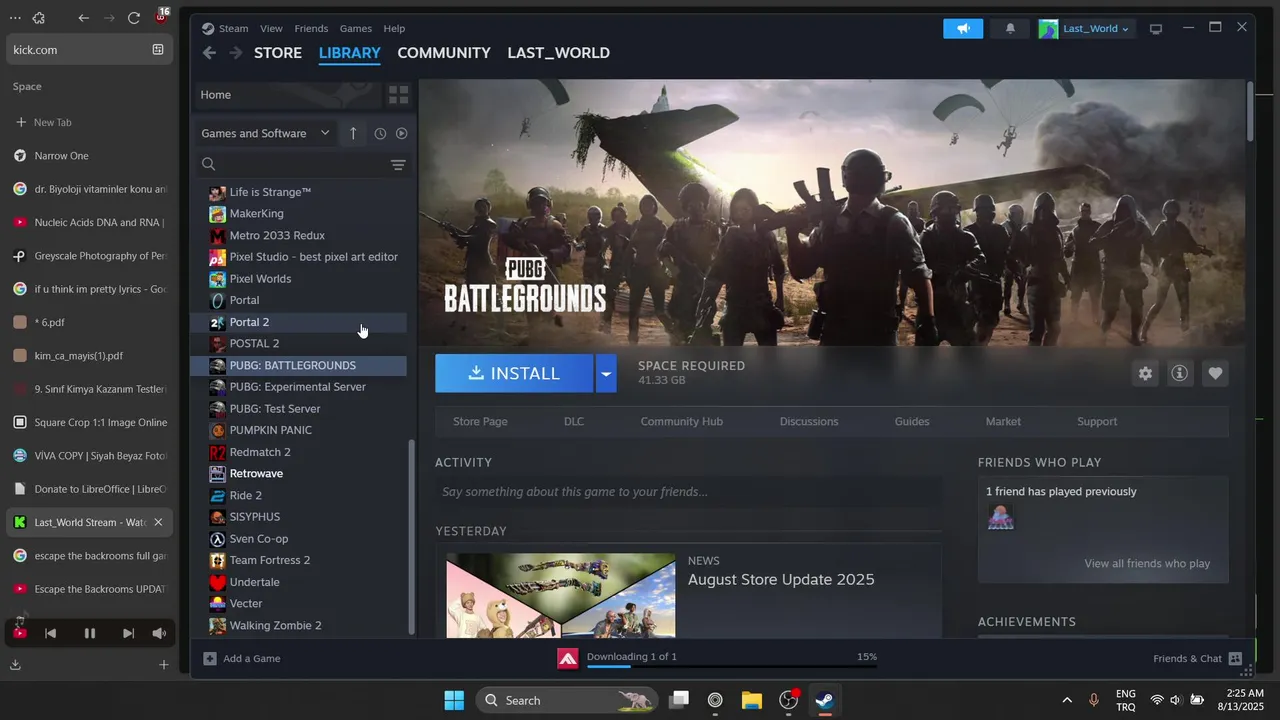Open the Games menu

pyautogui.click(x=355, y=28)
